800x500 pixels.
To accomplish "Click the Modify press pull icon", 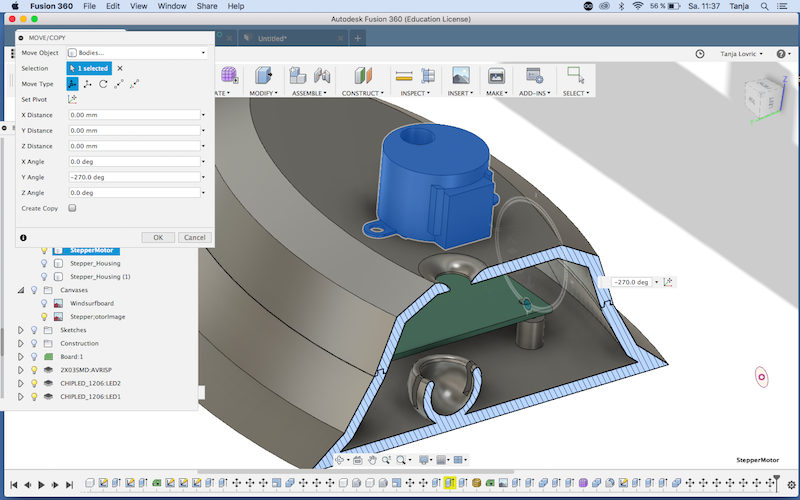I will coord(263,76).
